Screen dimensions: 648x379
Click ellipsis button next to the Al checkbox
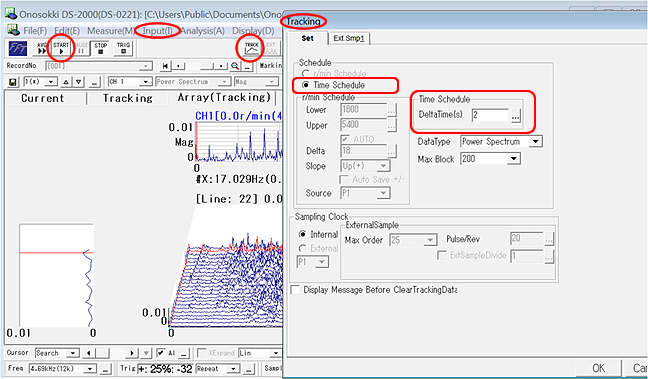tap(184, 353)
